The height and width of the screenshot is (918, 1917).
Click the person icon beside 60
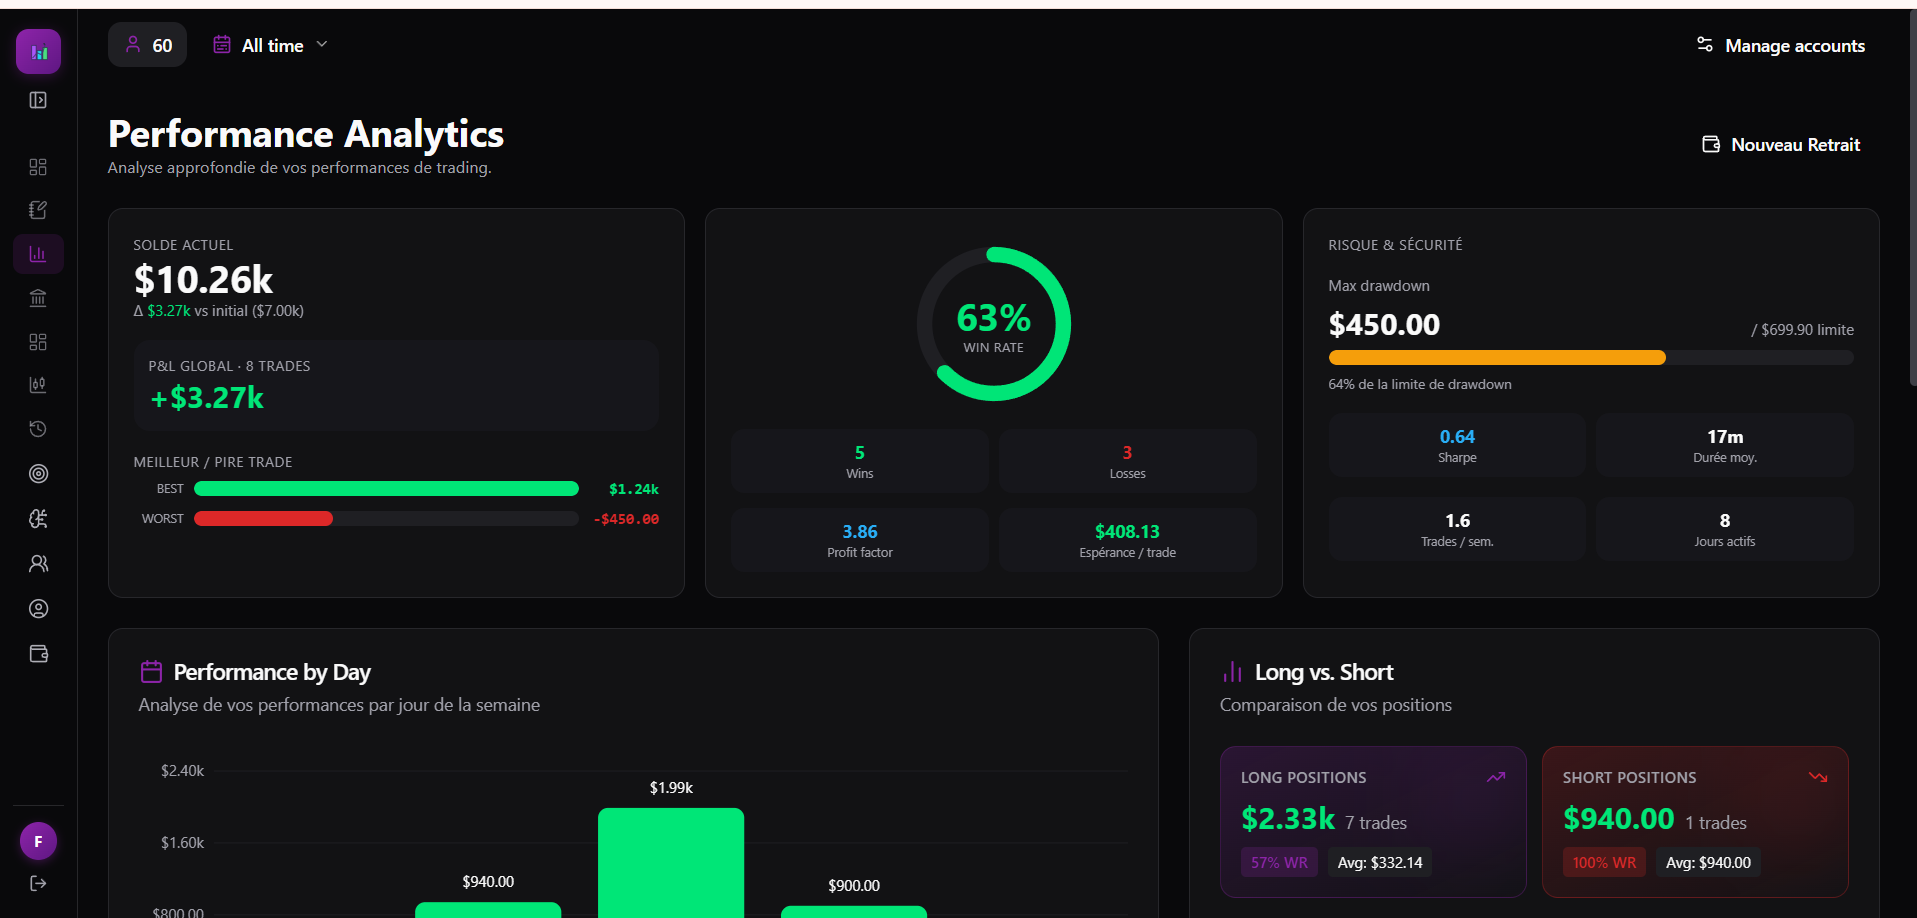(x=133, y=44)
